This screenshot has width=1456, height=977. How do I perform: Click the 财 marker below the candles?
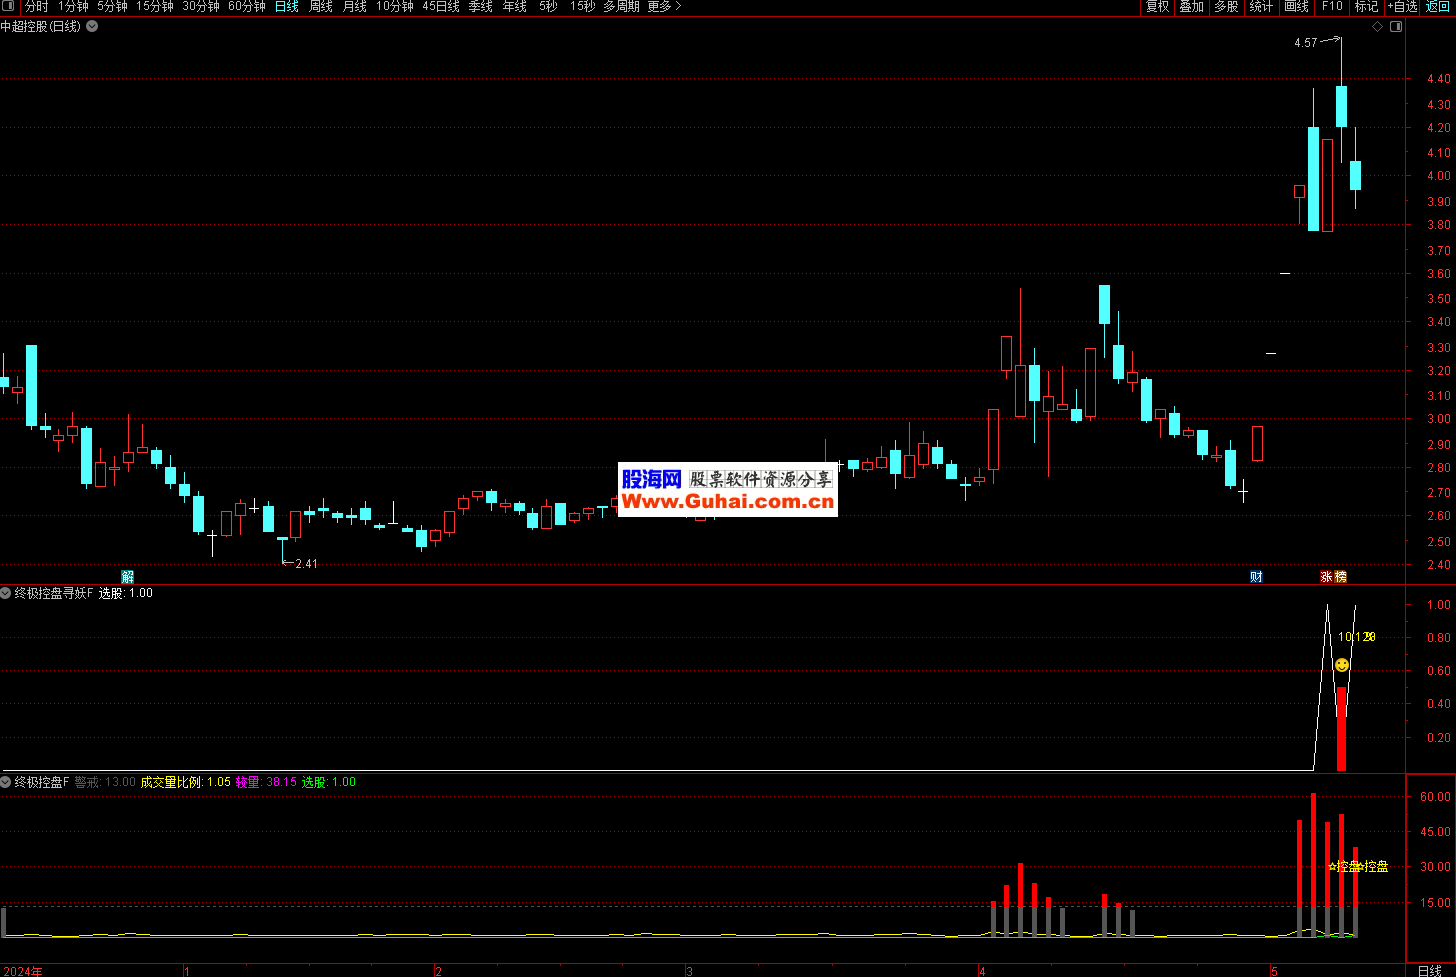click(1256, 577)
